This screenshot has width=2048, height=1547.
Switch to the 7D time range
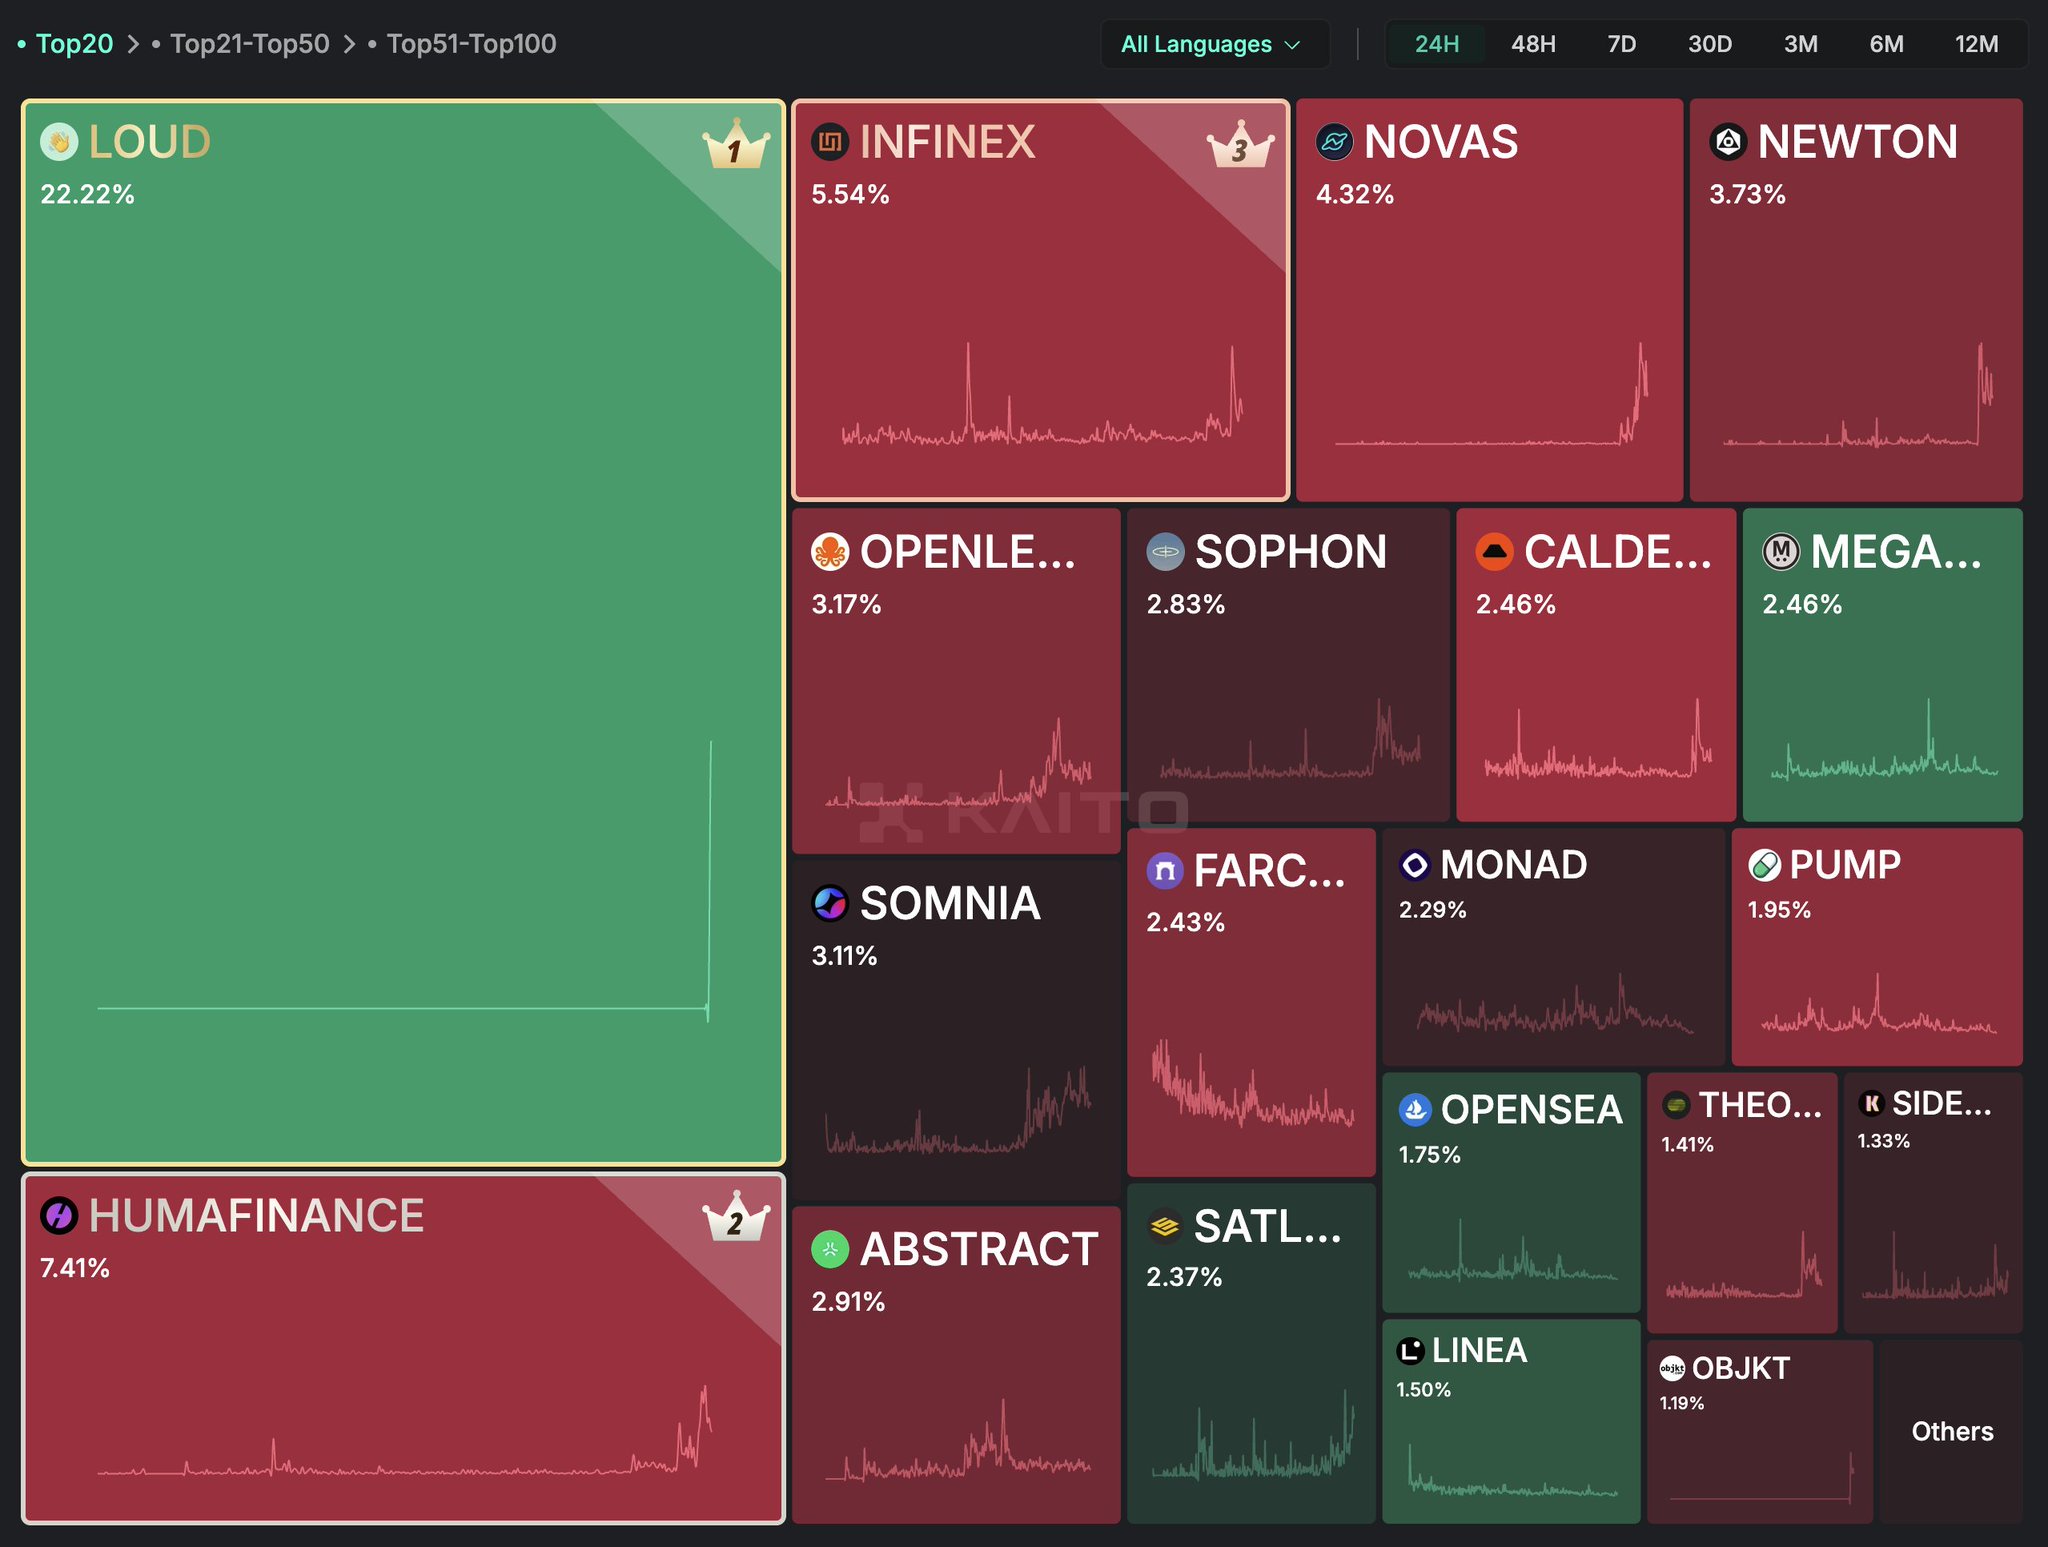coord(1622,44)
